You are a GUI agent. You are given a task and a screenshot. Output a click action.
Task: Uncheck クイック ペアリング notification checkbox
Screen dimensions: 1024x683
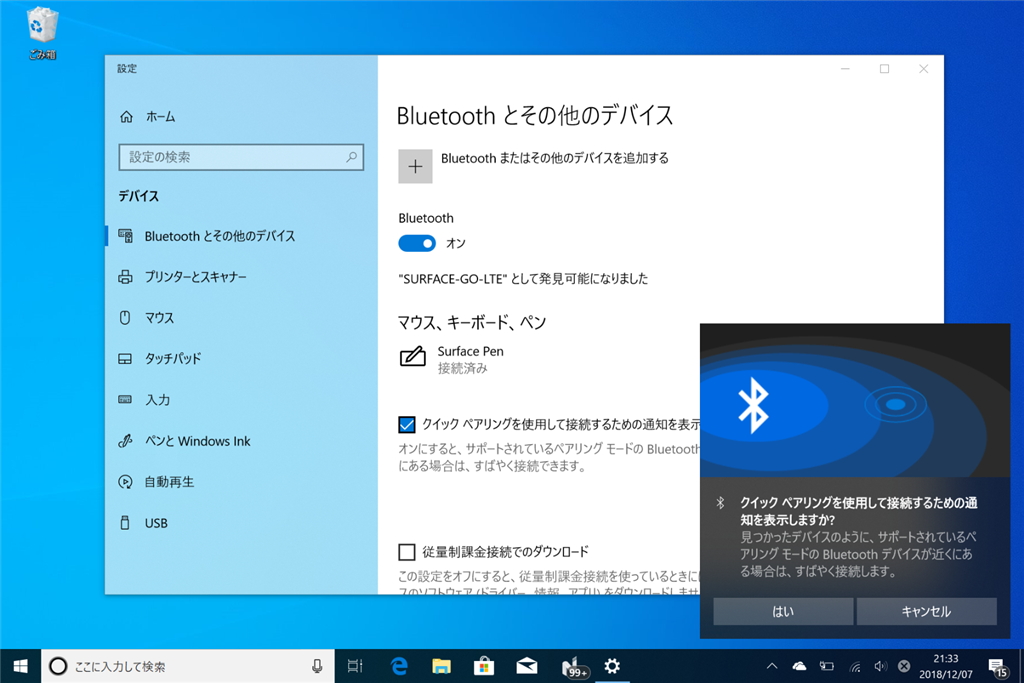[x=406, y=424]
